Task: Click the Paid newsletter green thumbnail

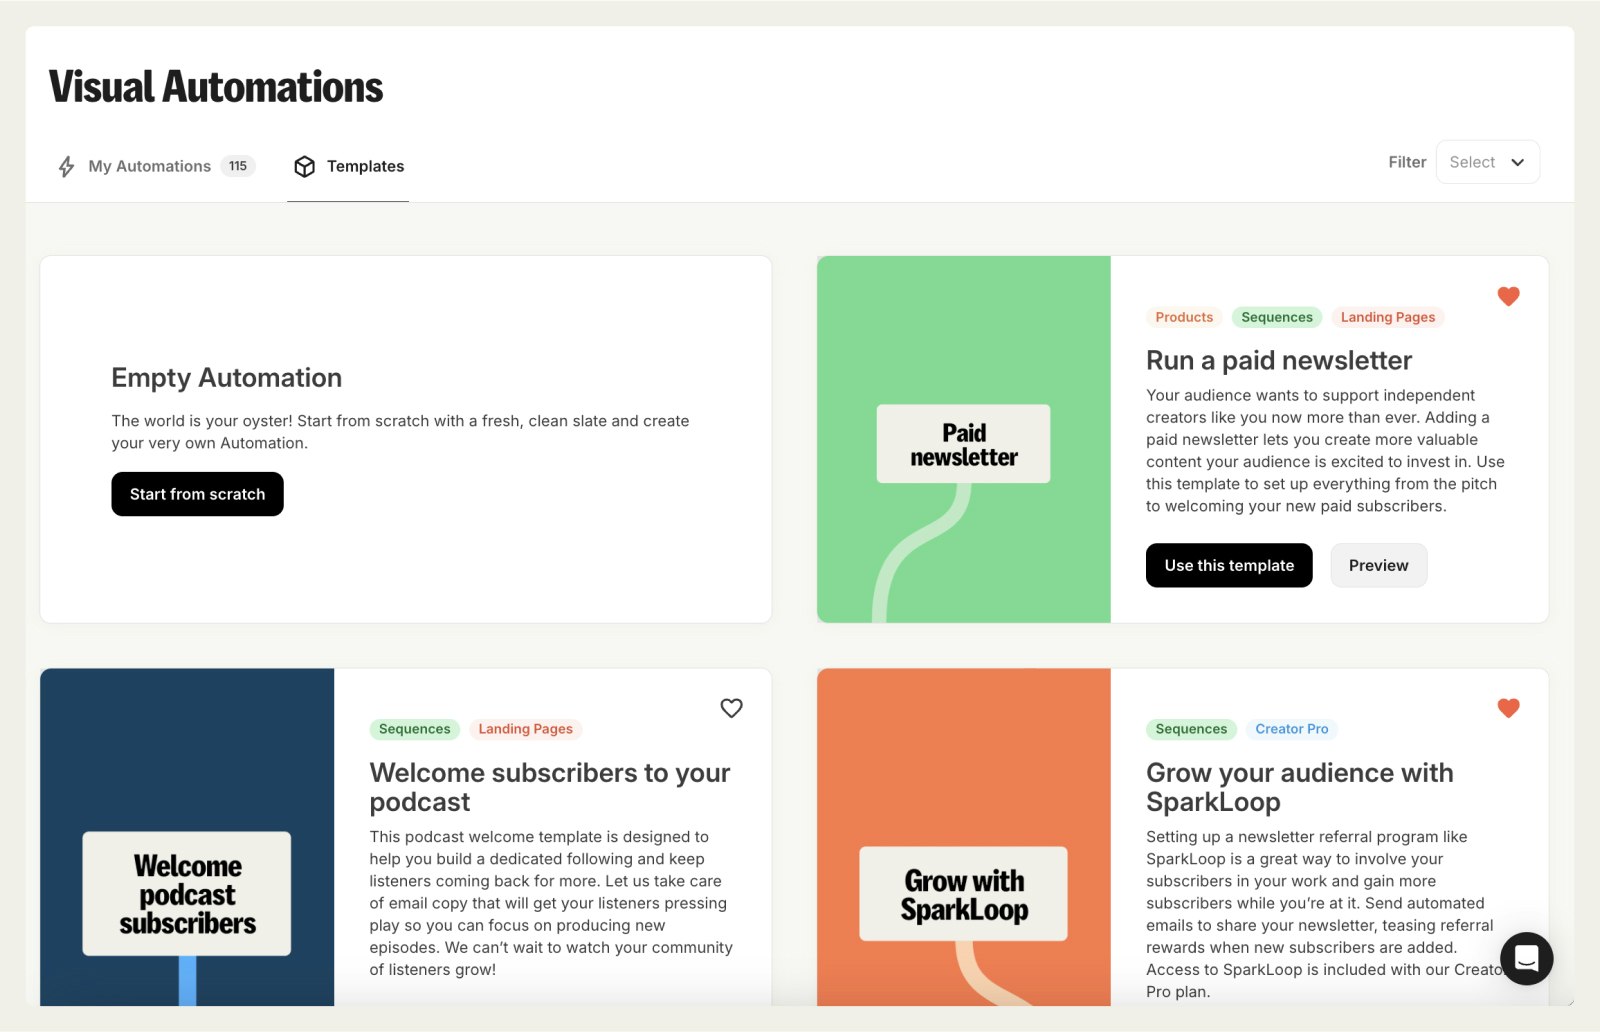Action: pyautogui.click(x=963, y=439)
